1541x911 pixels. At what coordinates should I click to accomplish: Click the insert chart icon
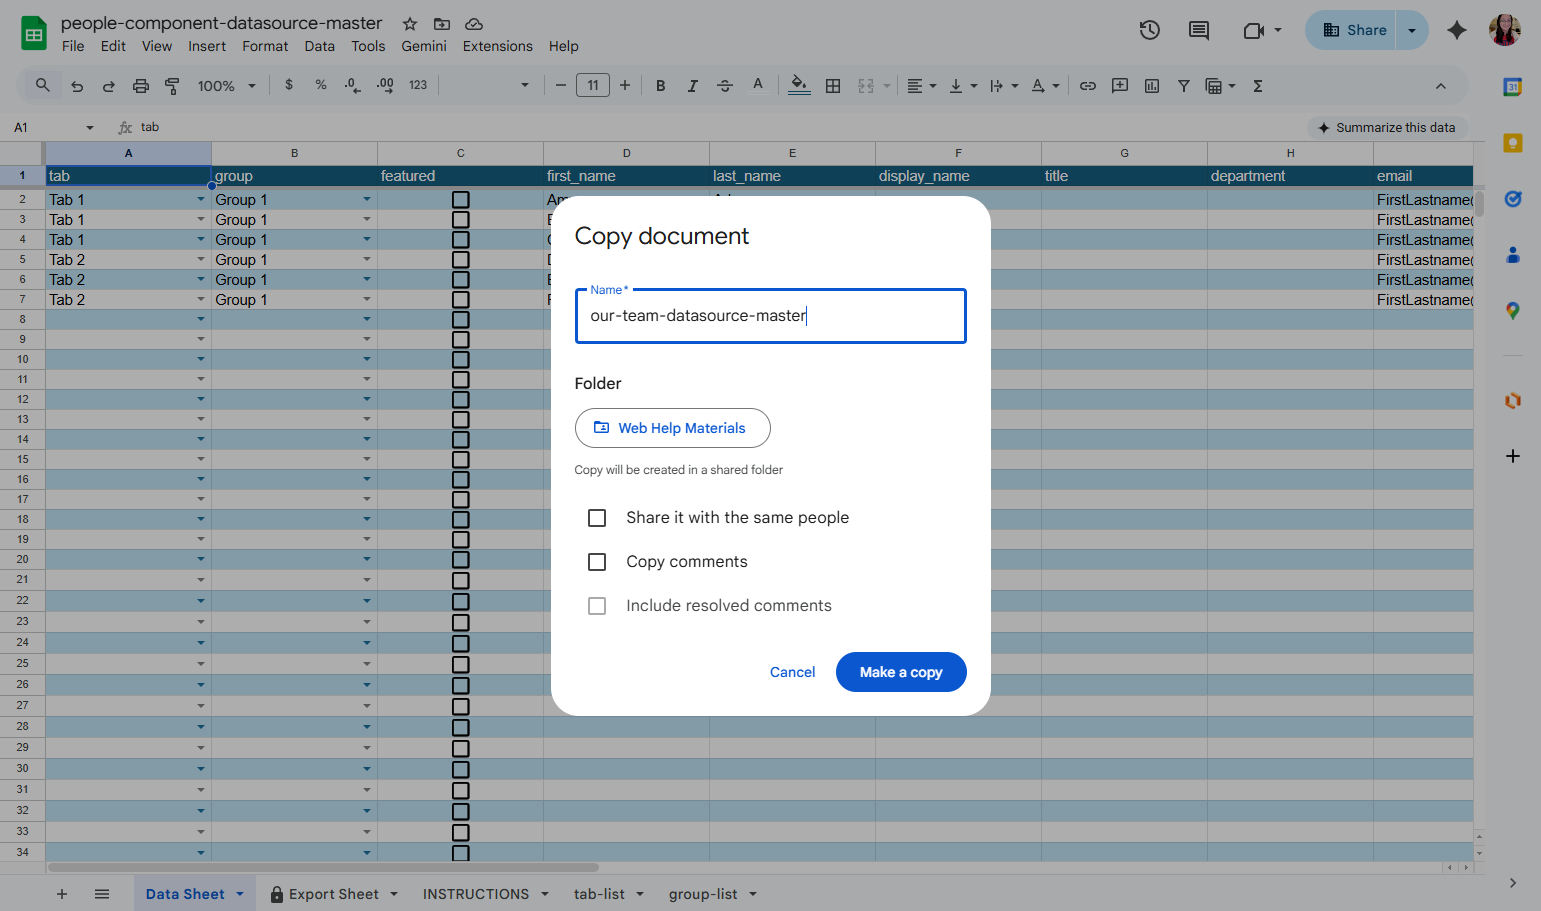tap(1152, 86)
